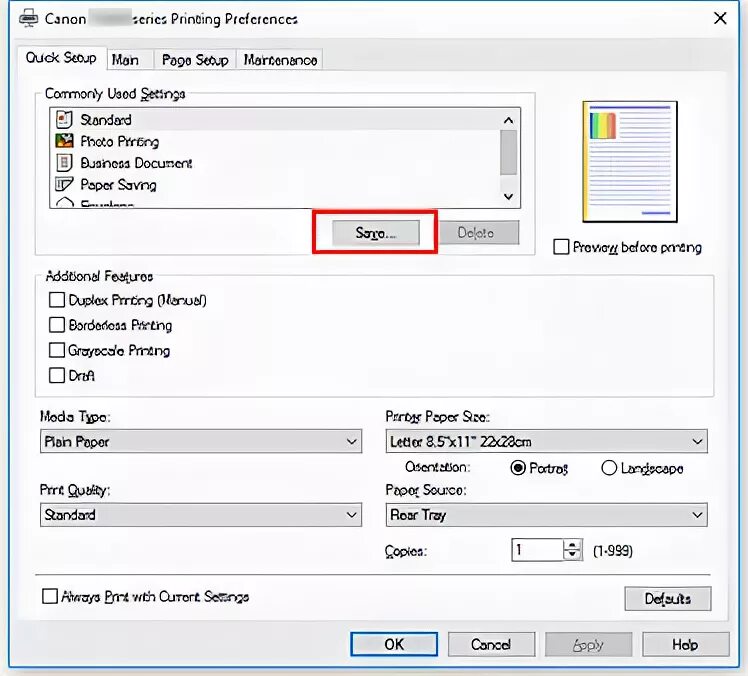Select Business Document in the settings list
748x676 pixels.
pyautogui.click(x=275, y=163)
